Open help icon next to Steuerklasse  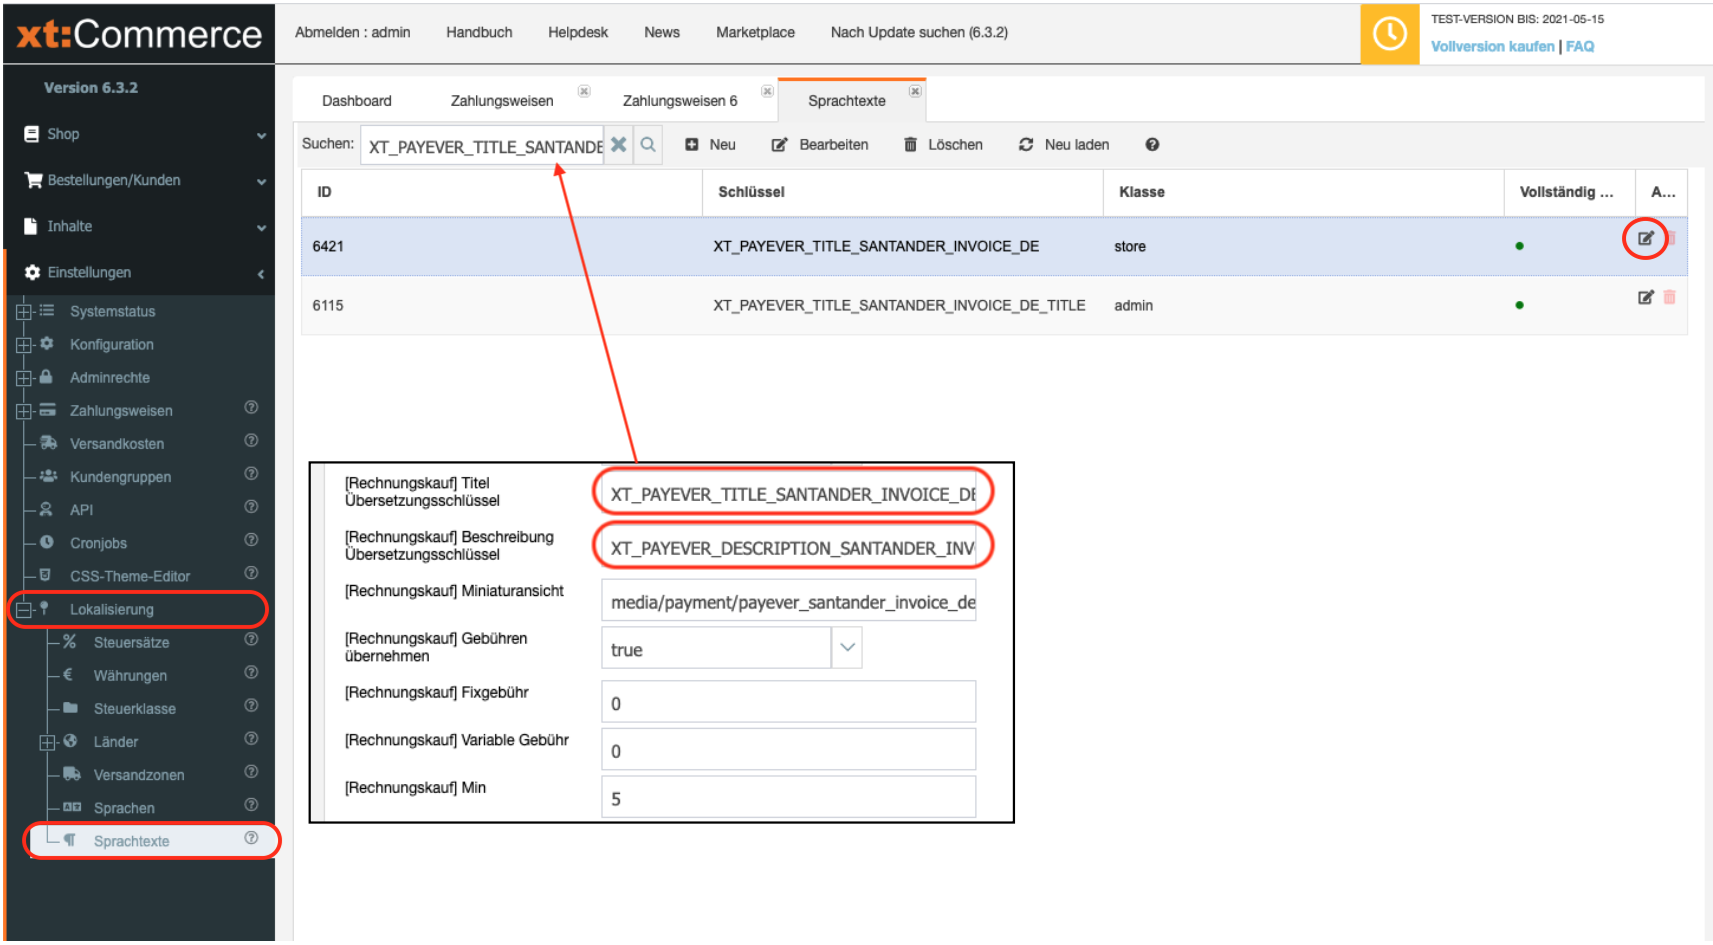[251, 706]
